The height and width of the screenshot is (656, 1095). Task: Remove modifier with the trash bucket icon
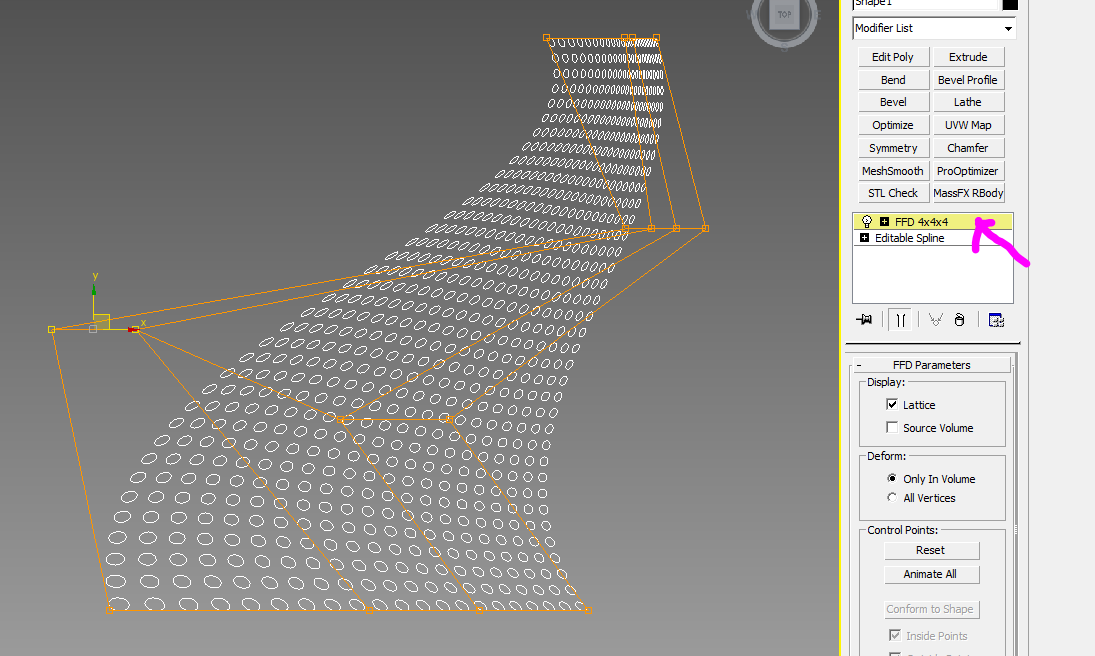coord(959,320)
